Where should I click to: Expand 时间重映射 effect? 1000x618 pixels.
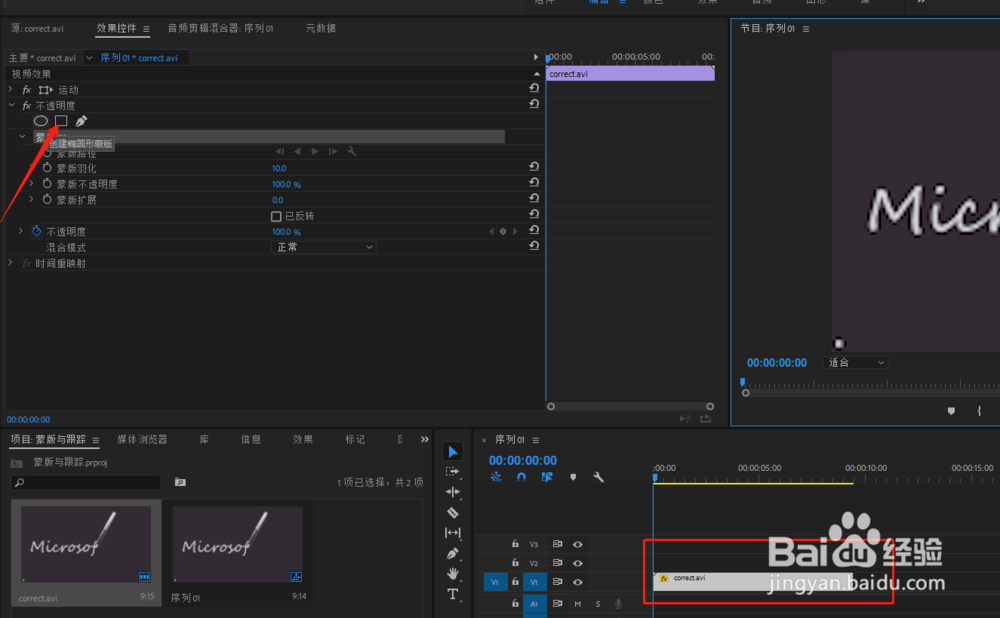(x=10, y=263)
